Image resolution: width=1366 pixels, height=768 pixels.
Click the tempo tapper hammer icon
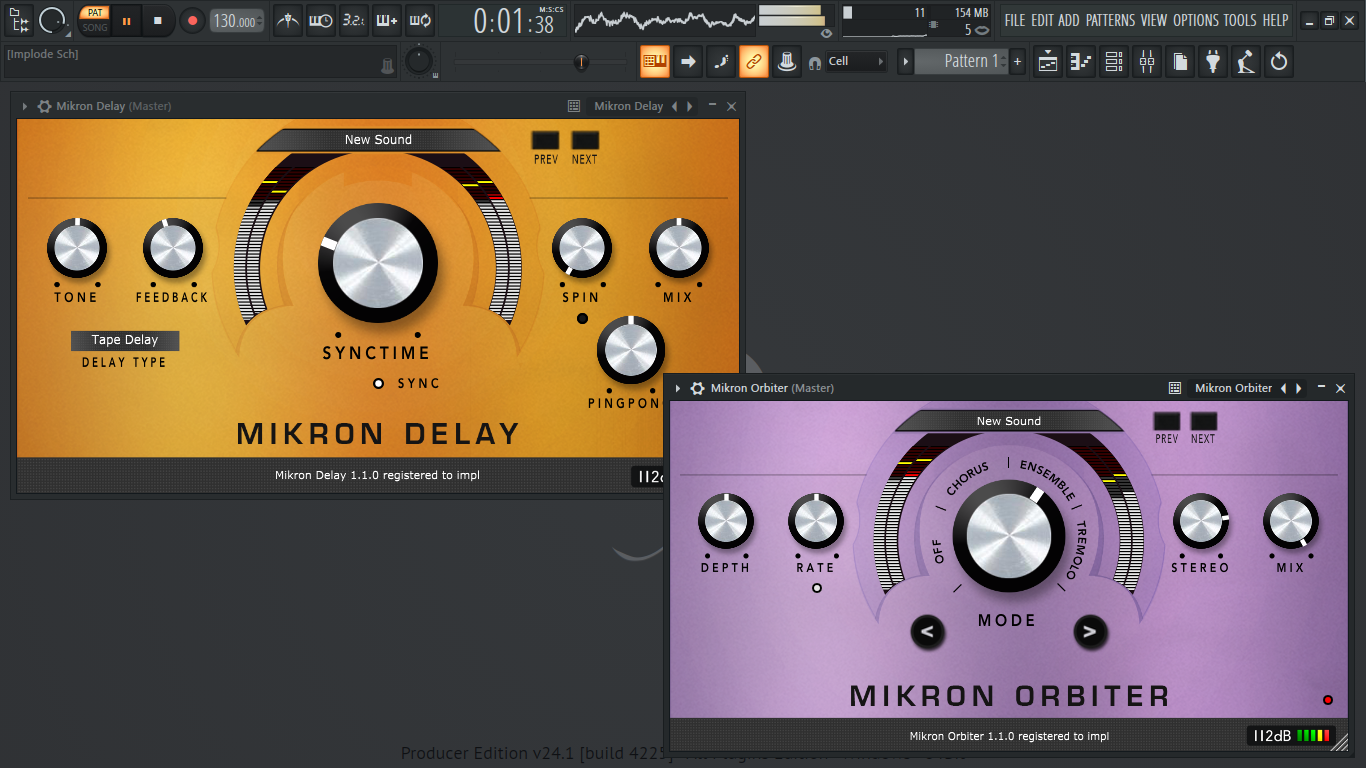(1246, 61)
